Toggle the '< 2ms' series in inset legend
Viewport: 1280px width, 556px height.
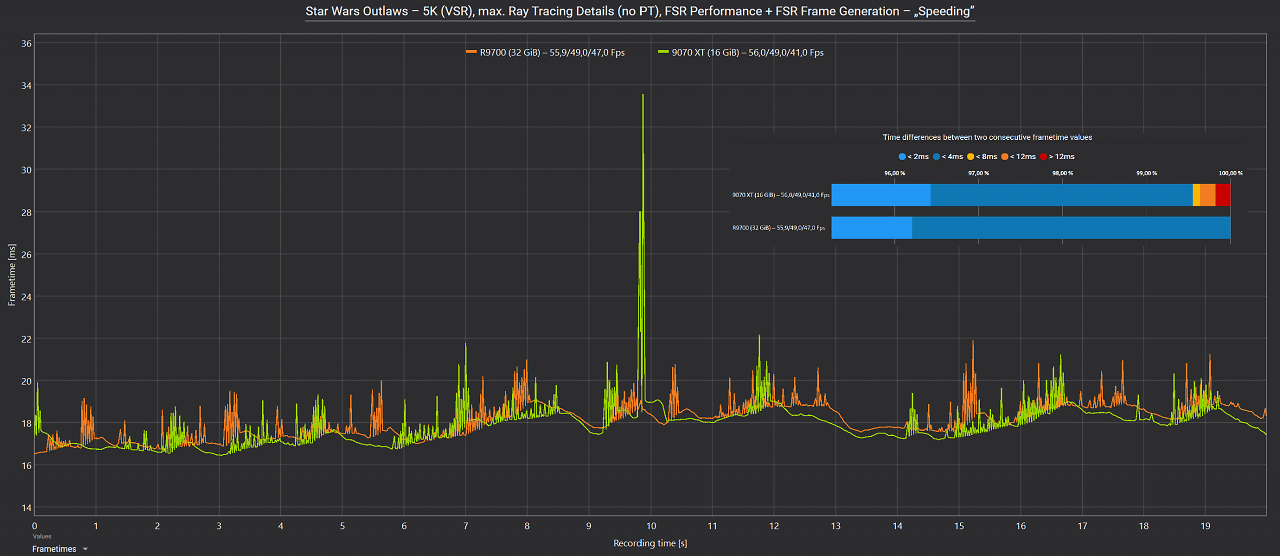pyautogui.click(x=913, y=156)
